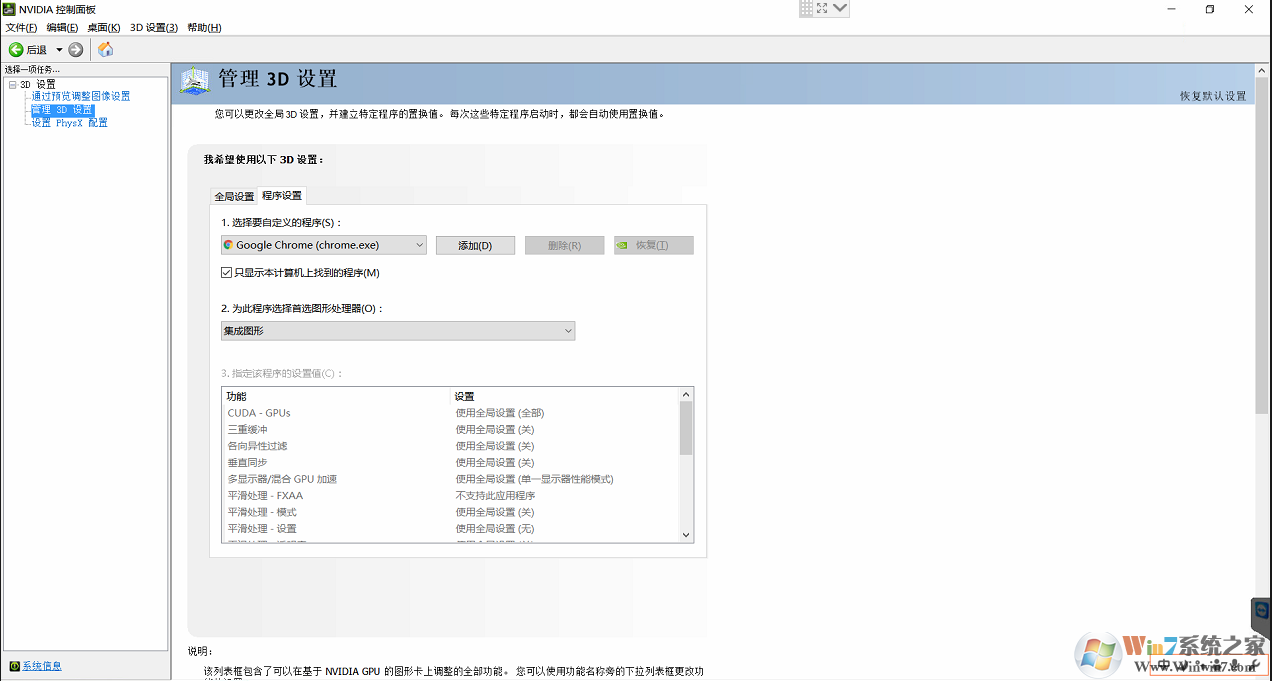Open the TeamViewer system tray icon

coord(1261,612)
